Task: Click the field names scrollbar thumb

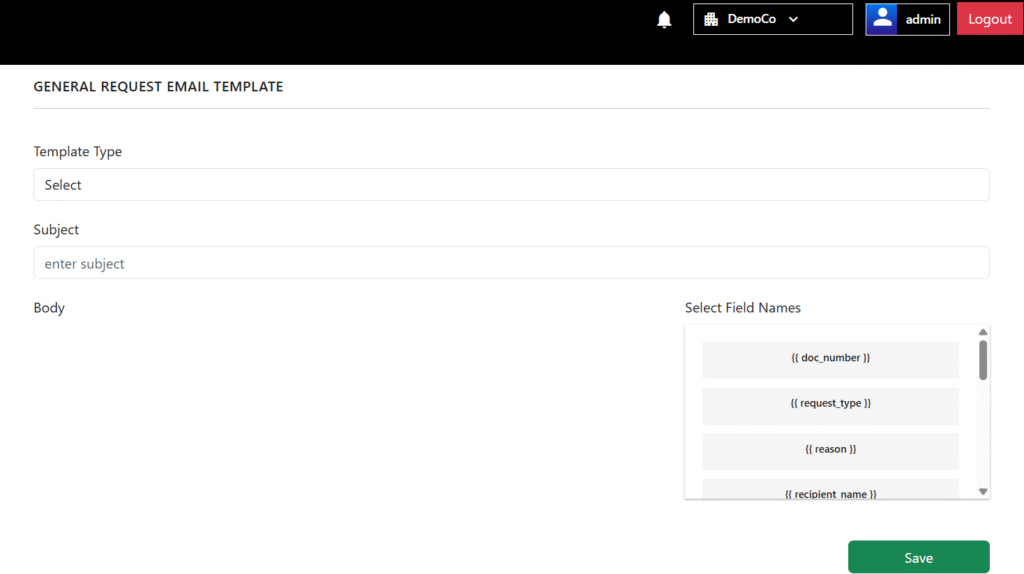Action: (x=983, y=360)
